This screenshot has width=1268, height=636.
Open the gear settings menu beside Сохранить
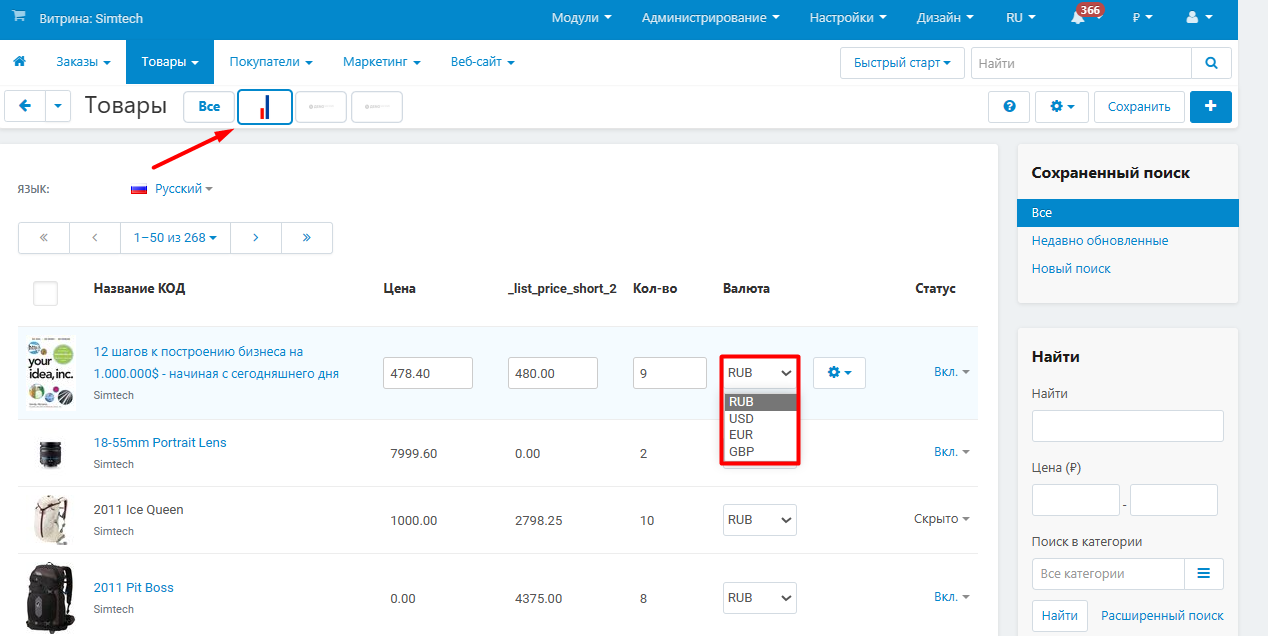[1062, 107]
